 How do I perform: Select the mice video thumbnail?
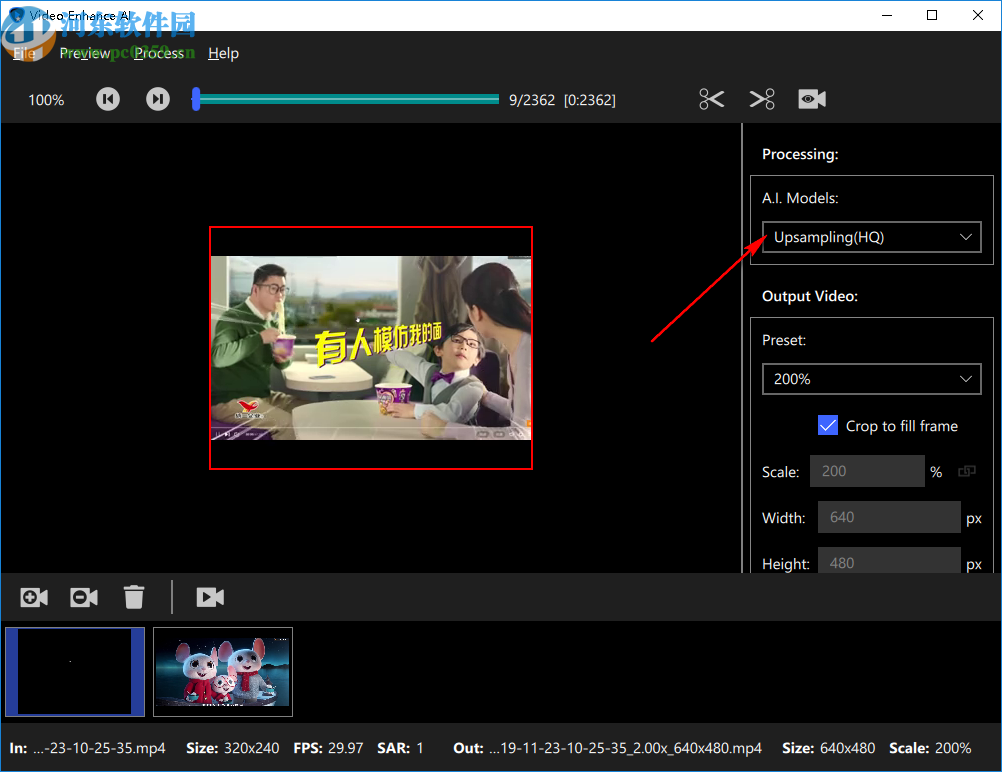[x=222, y=671]
